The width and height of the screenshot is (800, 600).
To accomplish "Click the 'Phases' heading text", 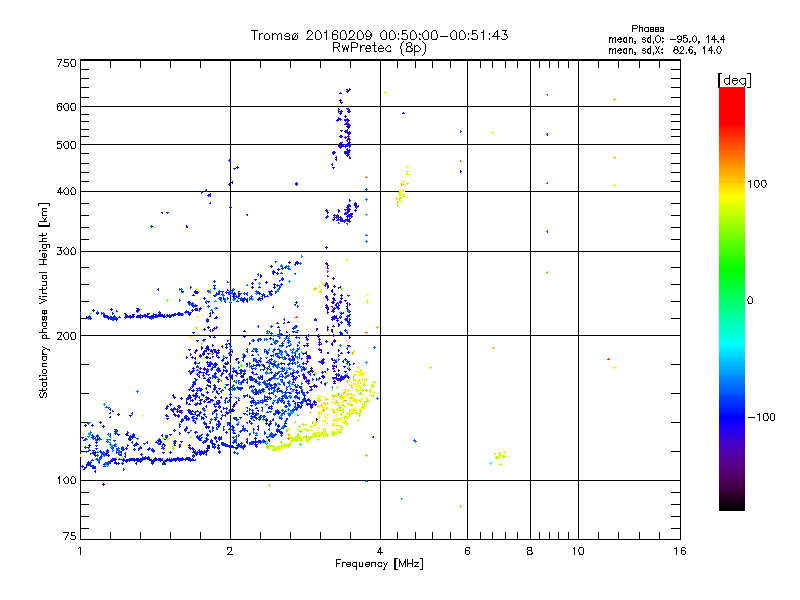I will click(647, 29).
